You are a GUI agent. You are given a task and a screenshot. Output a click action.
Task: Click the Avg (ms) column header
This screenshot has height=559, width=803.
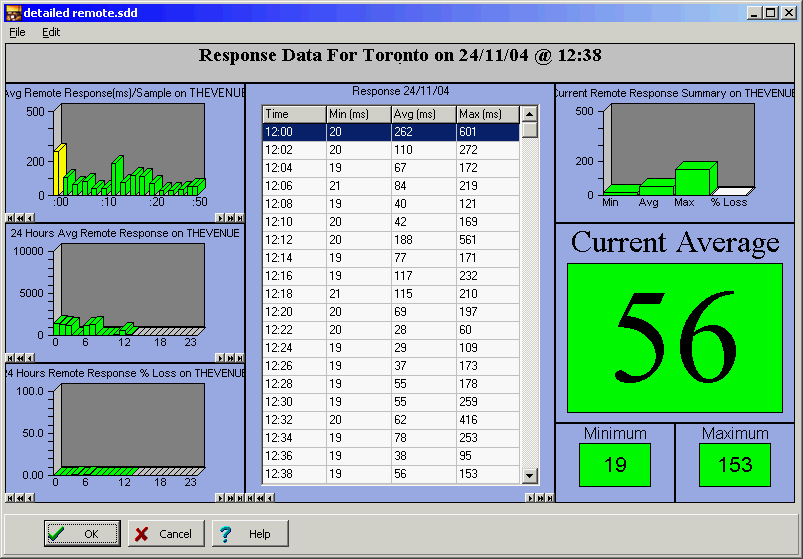423,114
